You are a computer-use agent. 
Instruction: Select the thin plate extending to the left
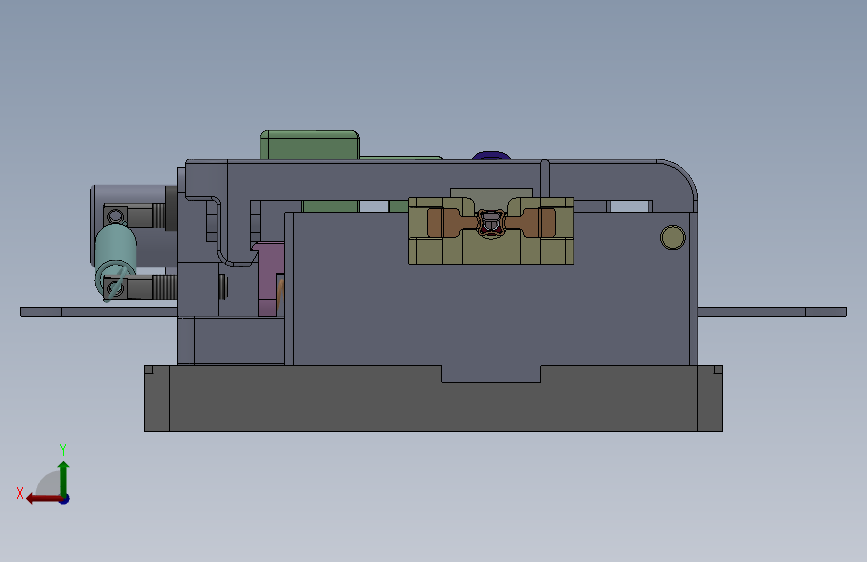[98, 312]
